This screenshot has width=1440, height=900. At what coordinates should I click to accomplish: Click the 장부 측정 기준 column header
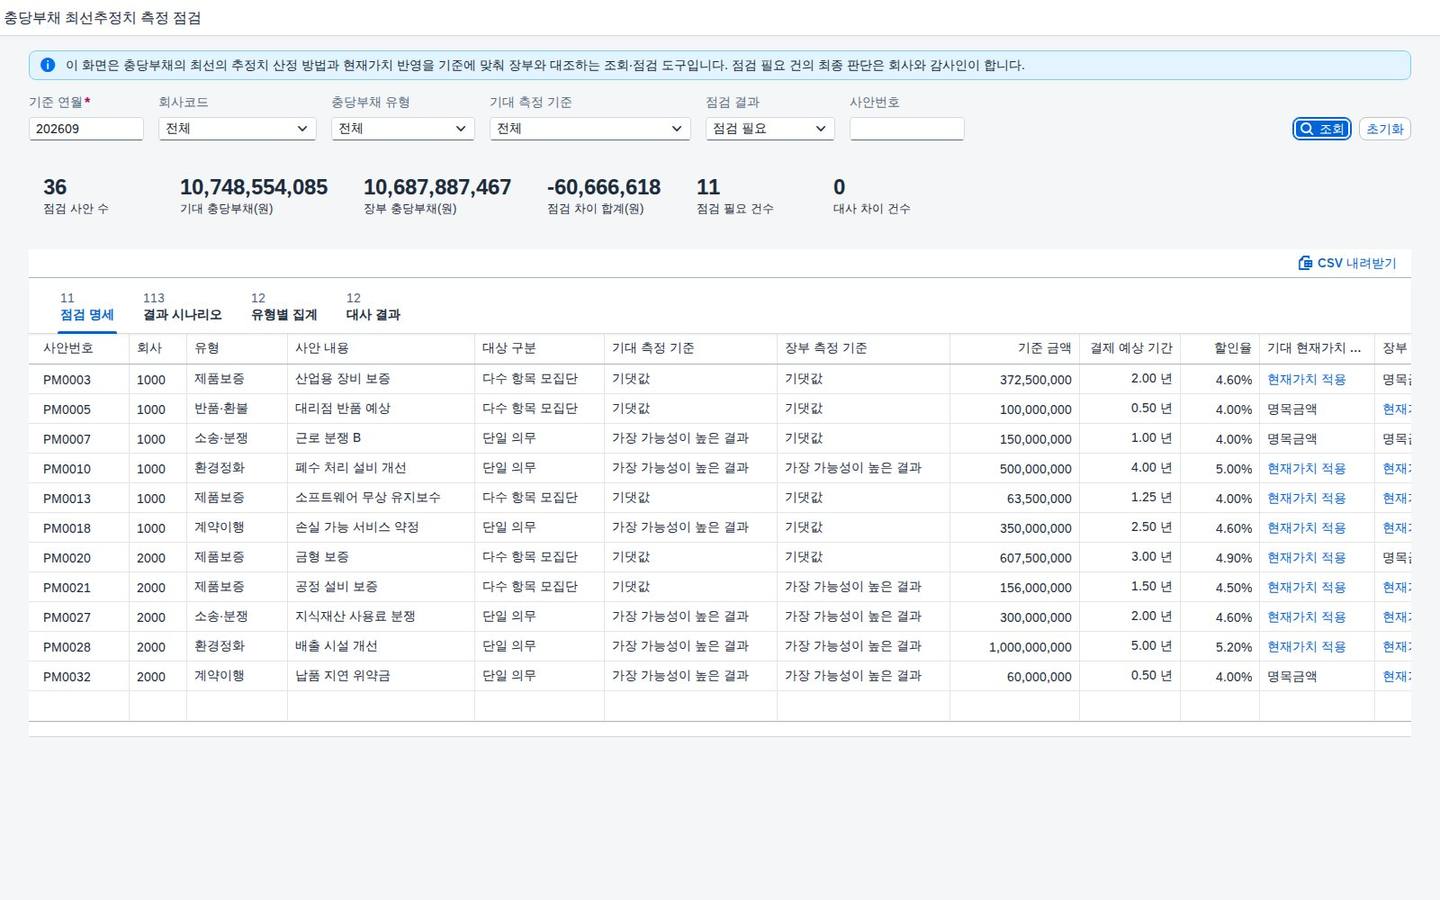click(x=863, y=349)
